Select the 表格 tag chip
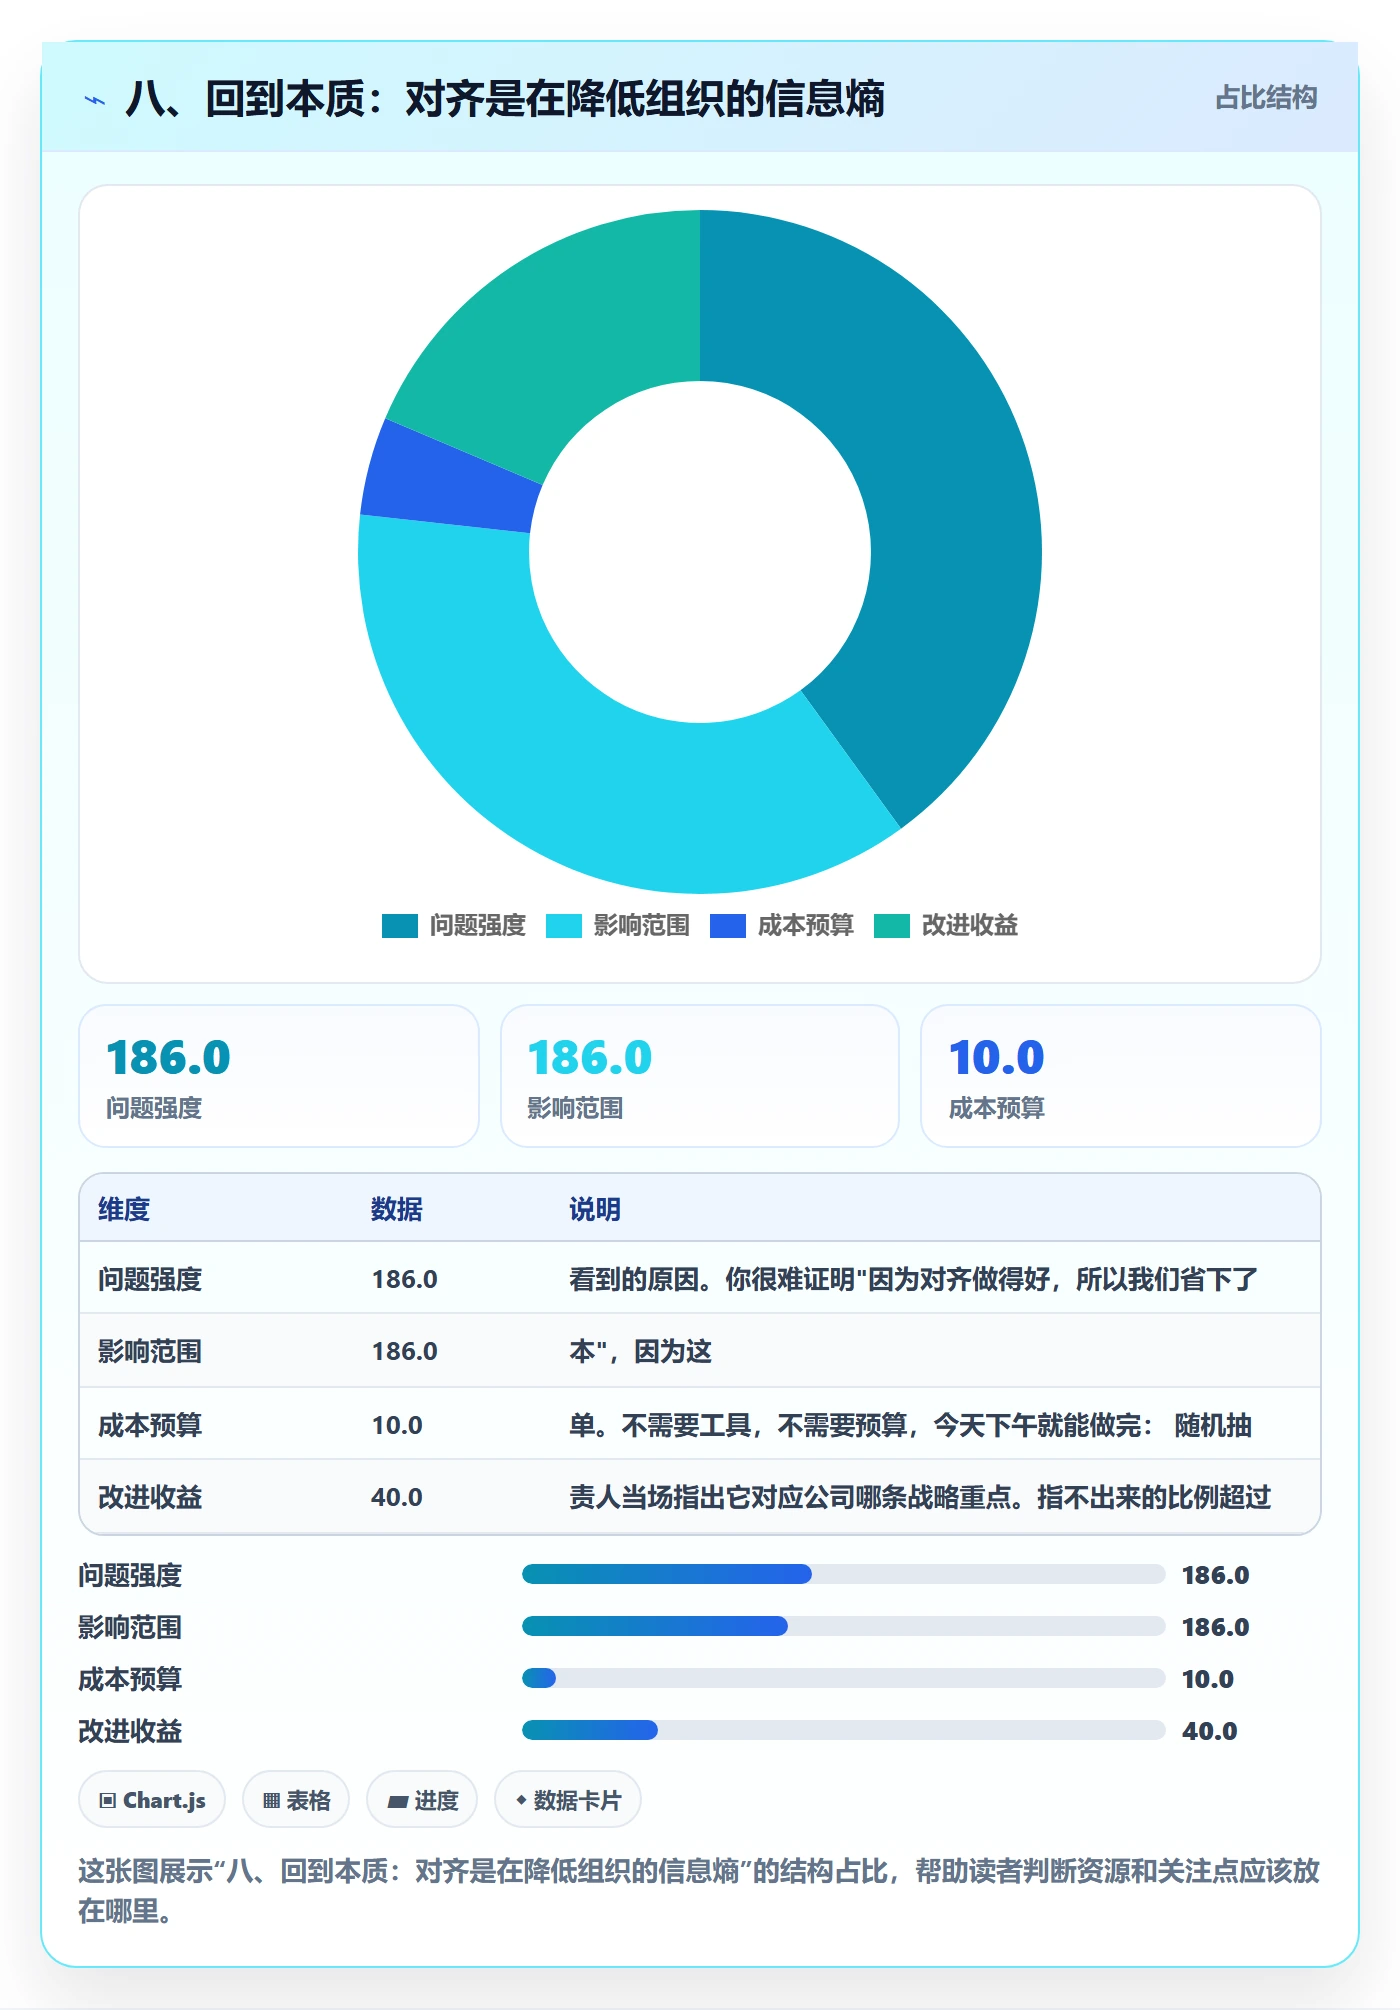Image resolution: width=1400 pixels, height=2010 pixels. click(x=296, y=1800)
